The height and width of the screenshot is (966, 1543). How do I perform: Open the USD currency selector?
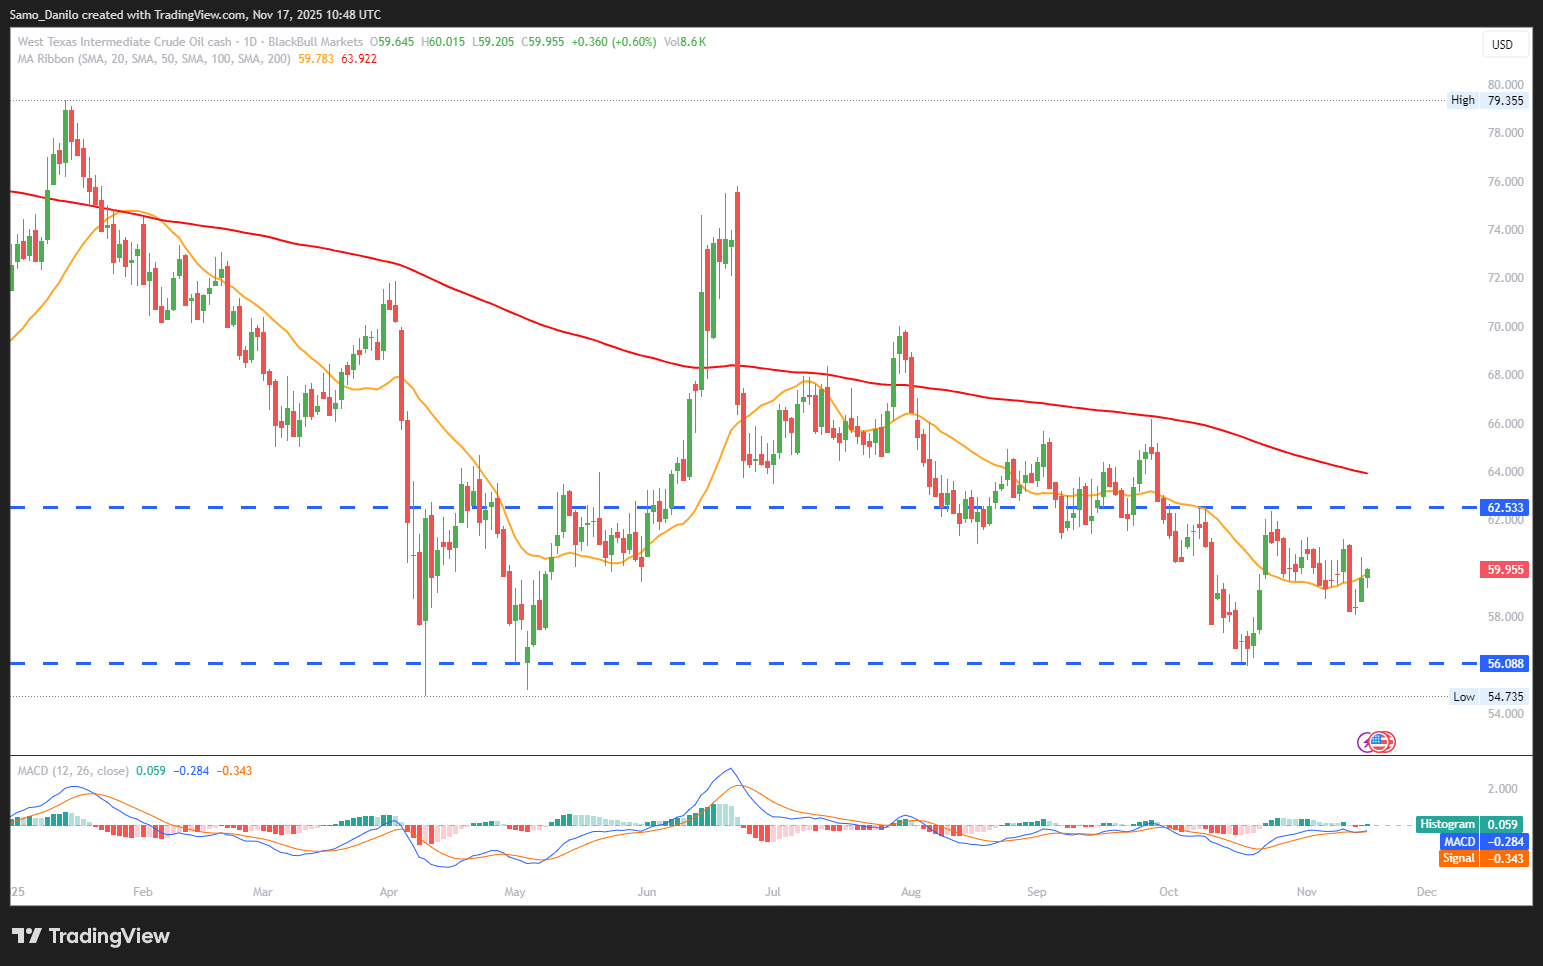pos(1502,44)
